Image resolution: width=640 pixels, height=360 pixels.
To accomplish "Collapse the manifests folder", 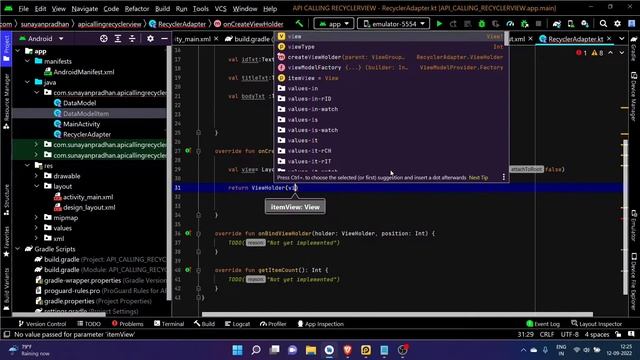I will point(27,61).
